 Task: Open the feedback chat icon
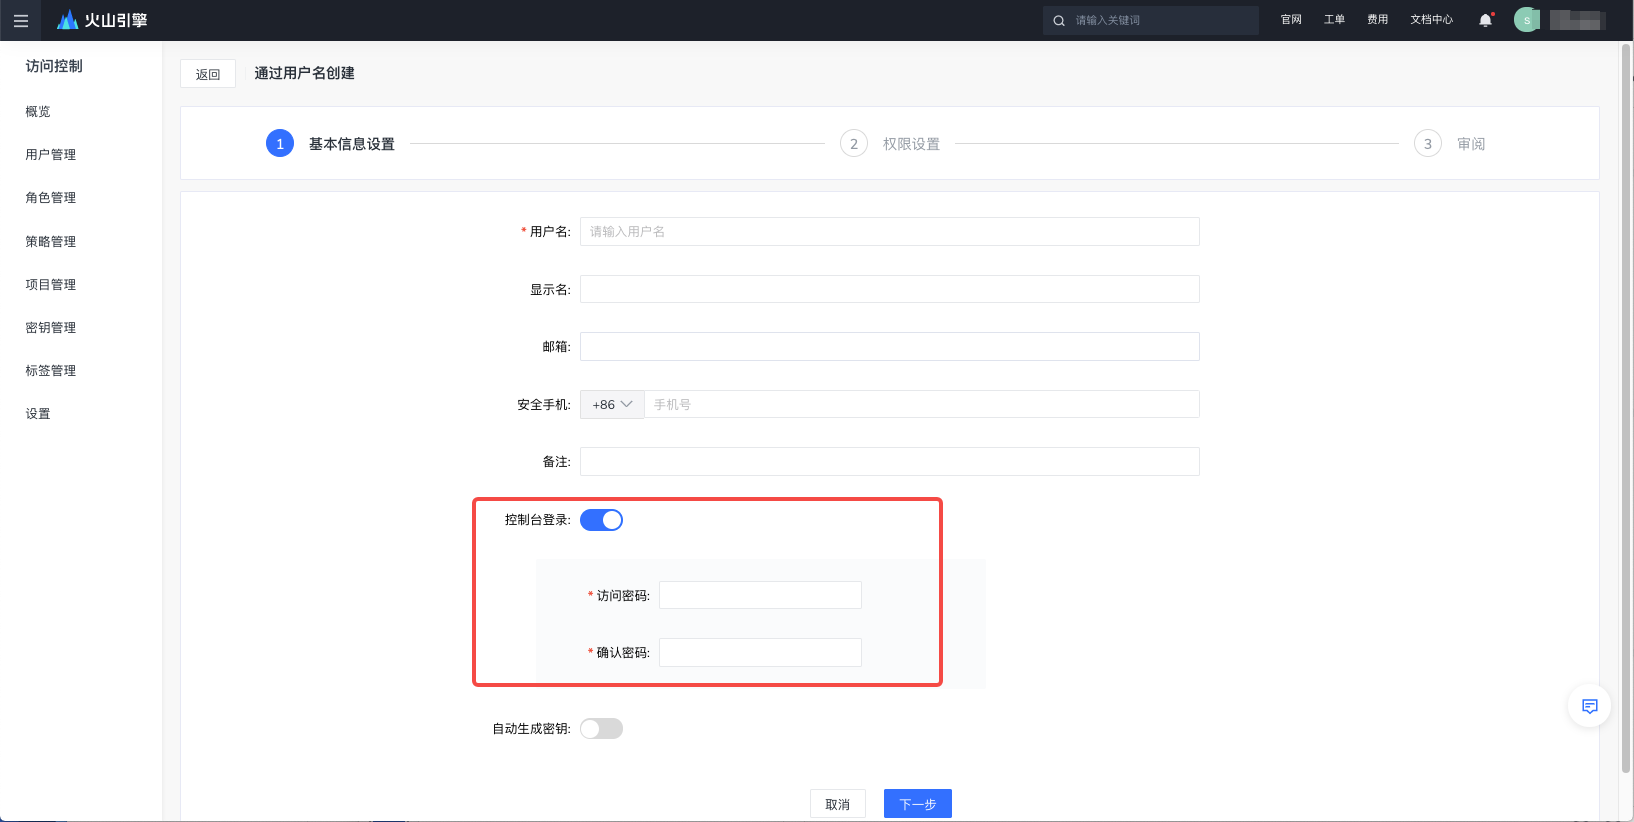point(1589,706)
